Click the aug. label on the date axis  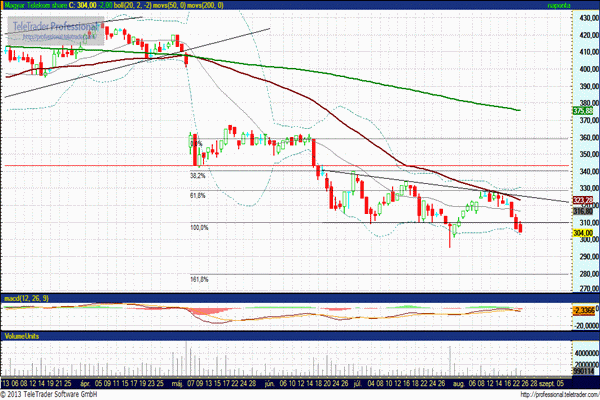[458, 384]
